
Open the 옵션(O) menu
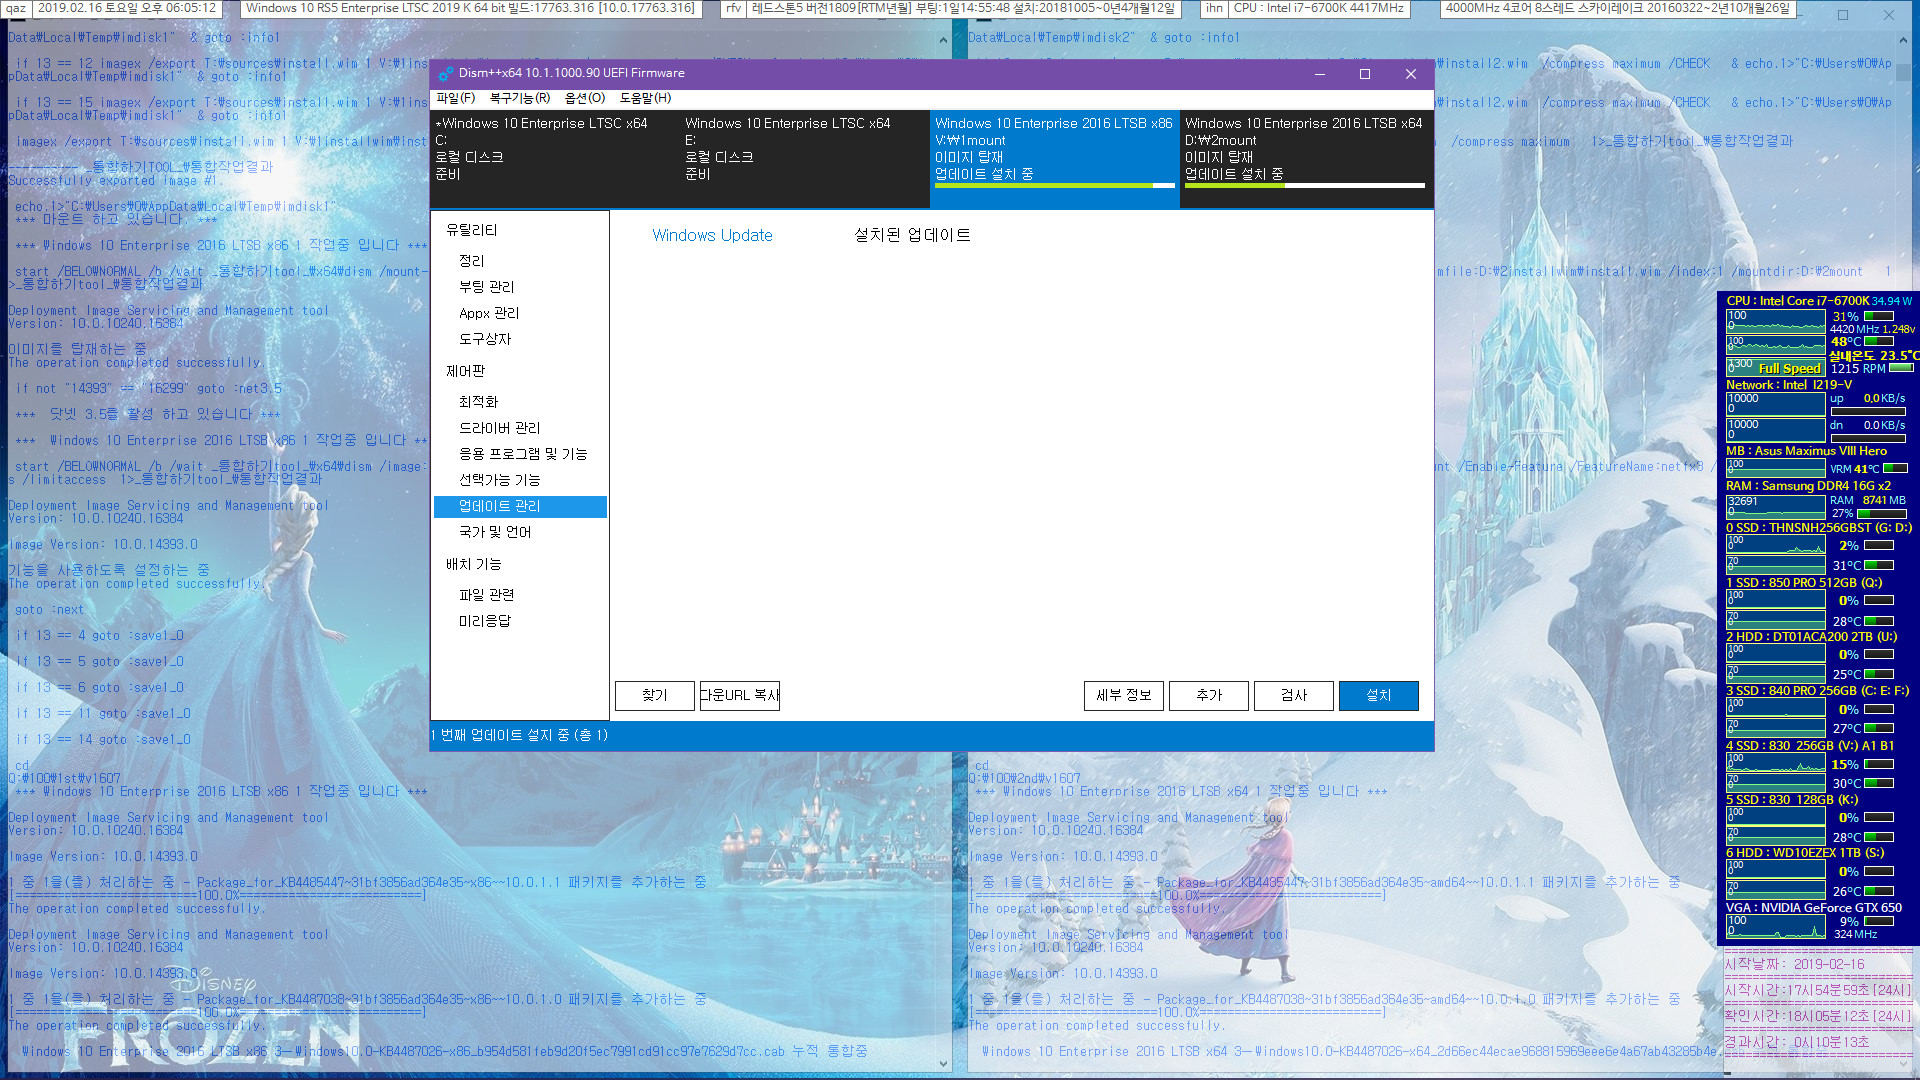tap(585, 98)
